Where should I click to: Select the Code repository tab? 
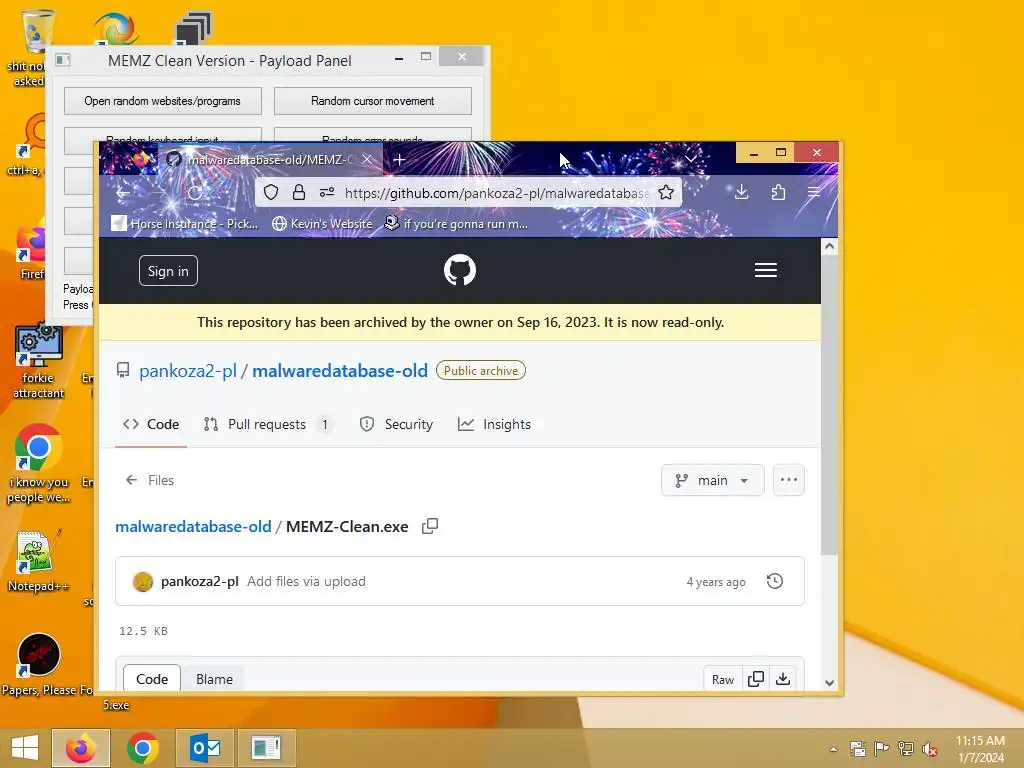point(151,424)
